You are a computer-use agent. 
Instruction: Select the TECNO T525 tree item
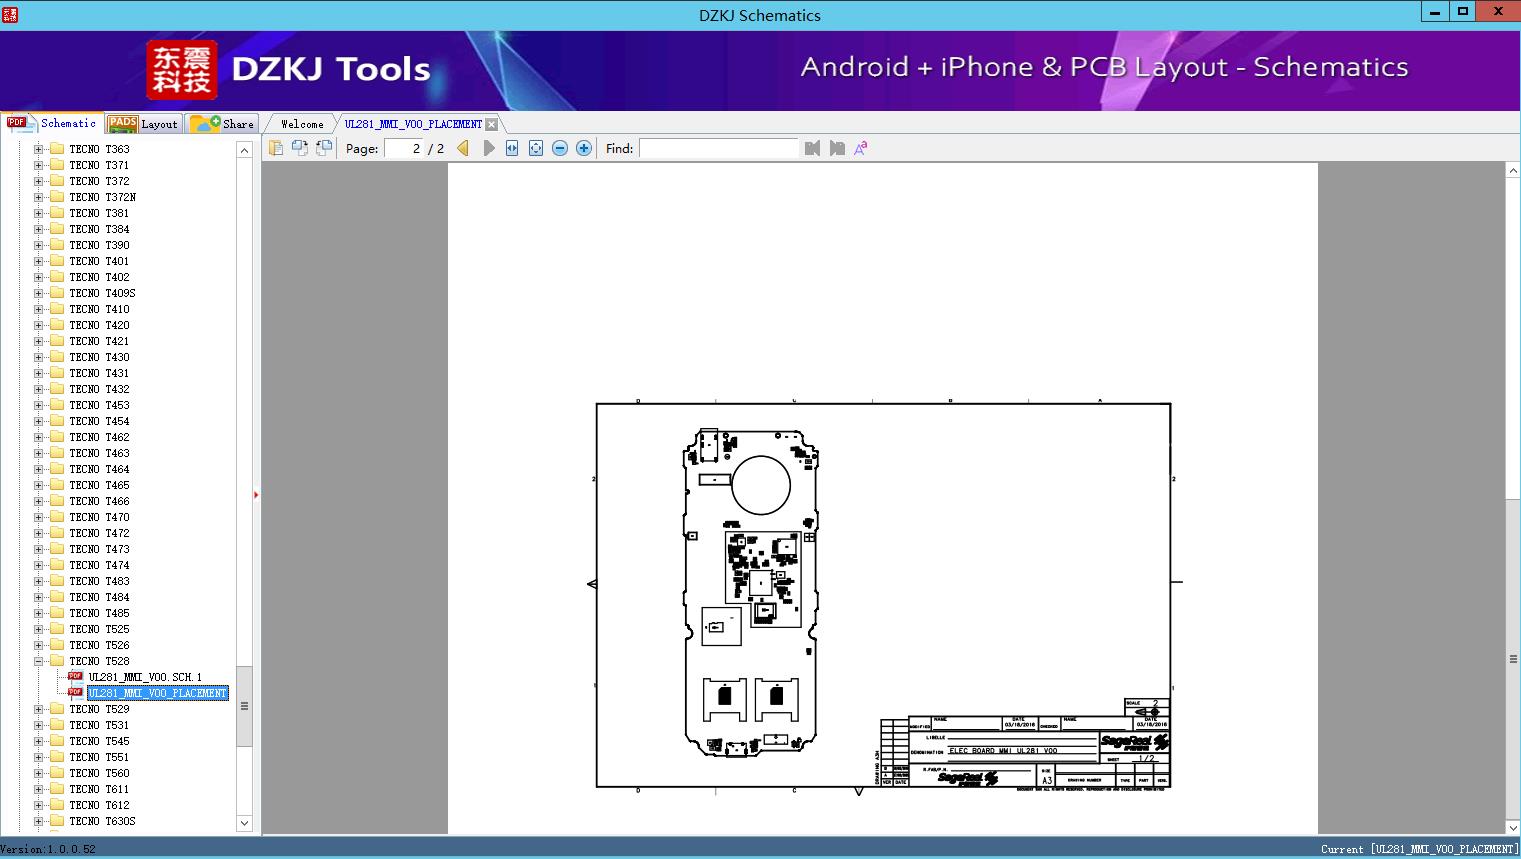[99, 629]
